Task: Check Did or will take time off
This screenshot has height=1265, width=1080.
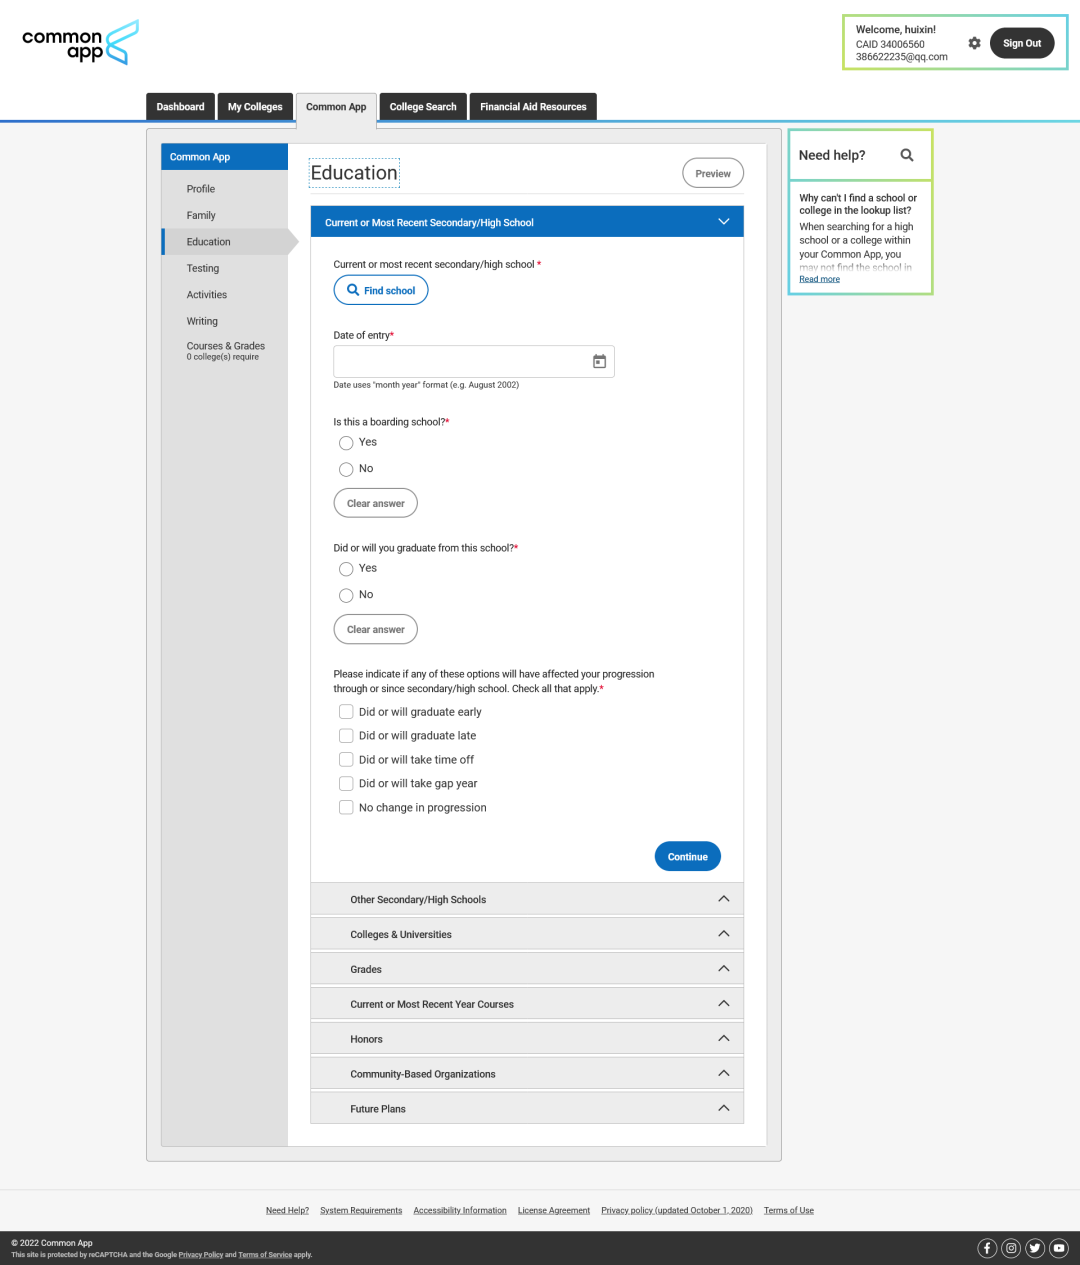Action: [346, 760]
